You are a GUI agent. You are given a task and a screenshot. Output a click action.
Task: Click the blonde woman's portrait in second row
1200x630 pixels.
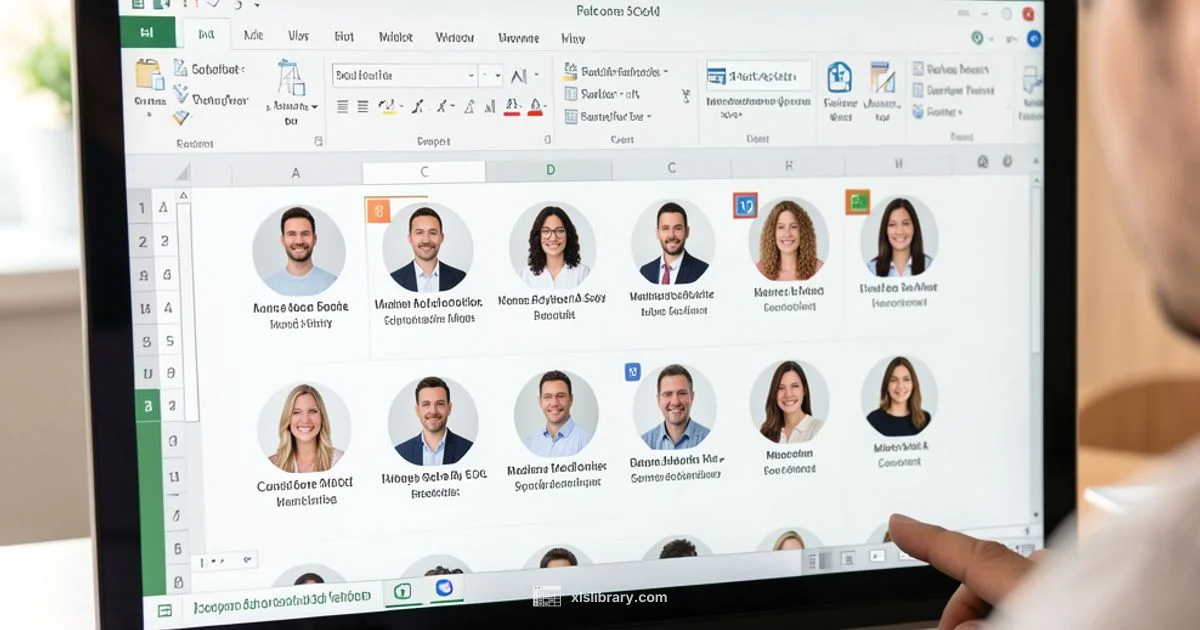tap(304, 428)
